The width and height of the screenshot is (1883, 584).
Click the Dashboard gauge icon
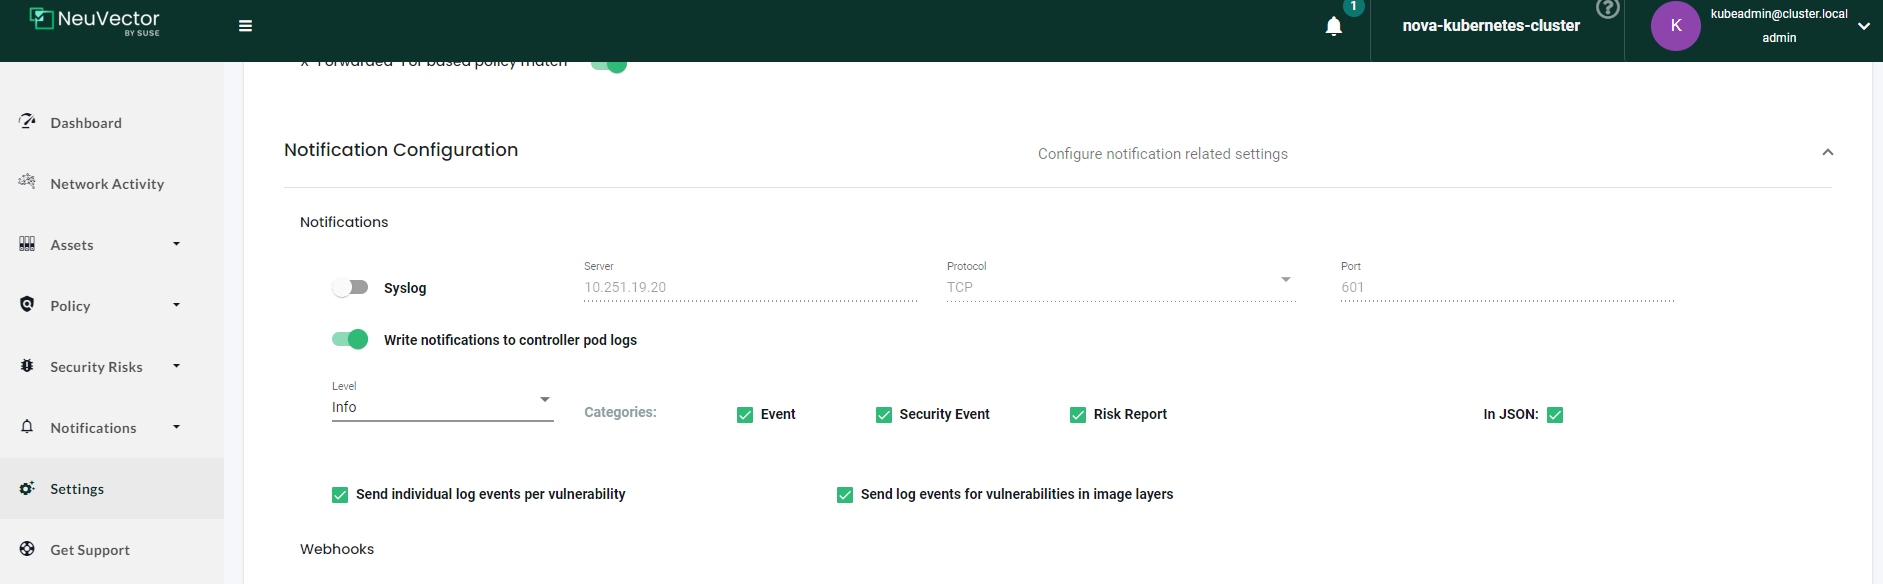pos(27,121)
